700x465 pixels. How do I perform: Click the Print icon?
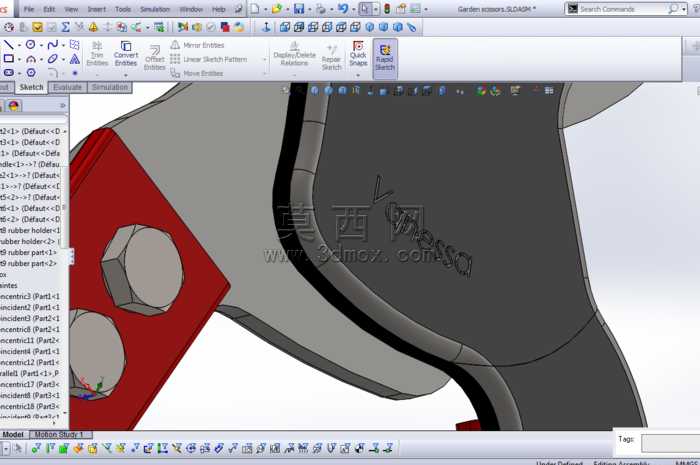coord(321,8)
